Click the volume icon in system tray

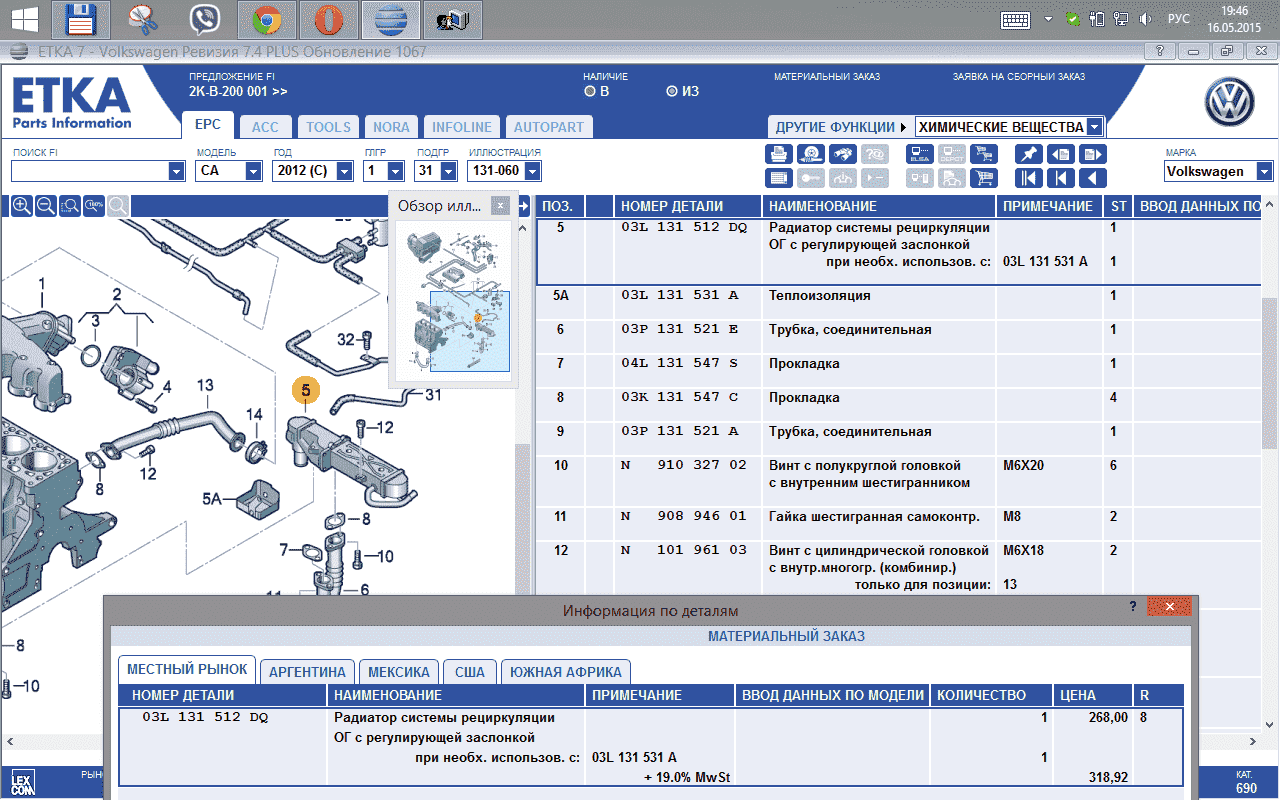click(x=1146, y=18)
